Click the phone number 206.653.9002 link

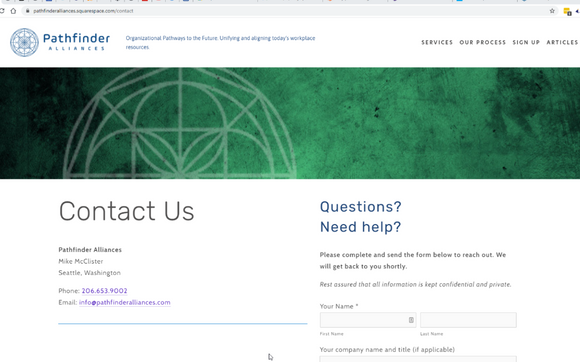coord(104,291)
